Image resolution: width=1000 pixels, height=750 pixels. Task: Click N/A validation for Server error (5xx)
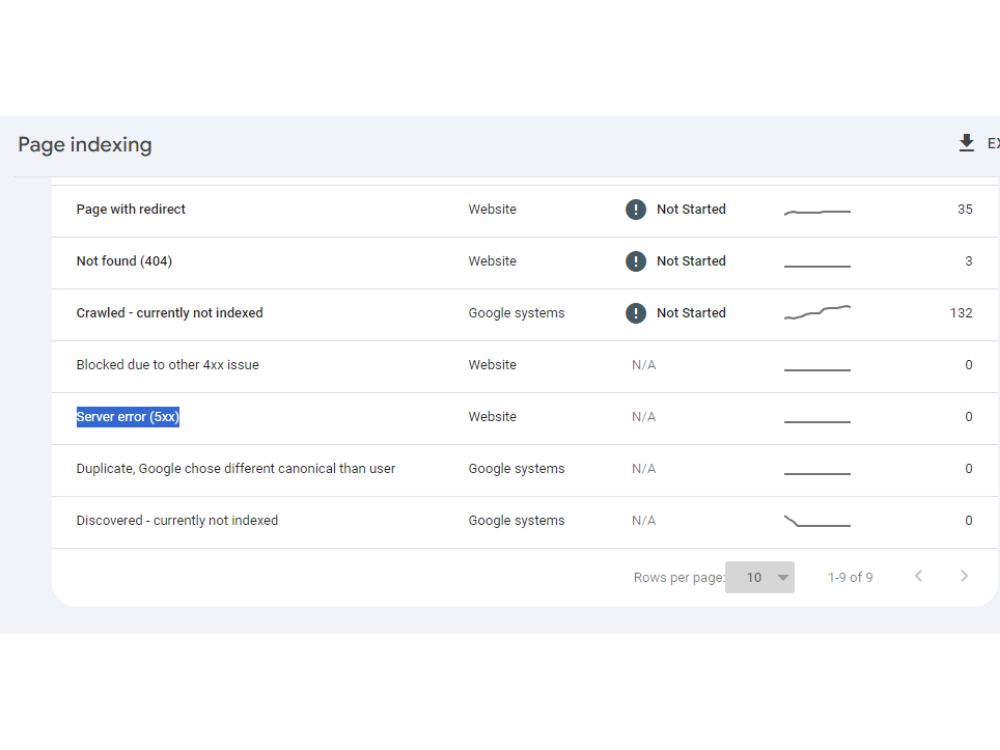point(643,416)
